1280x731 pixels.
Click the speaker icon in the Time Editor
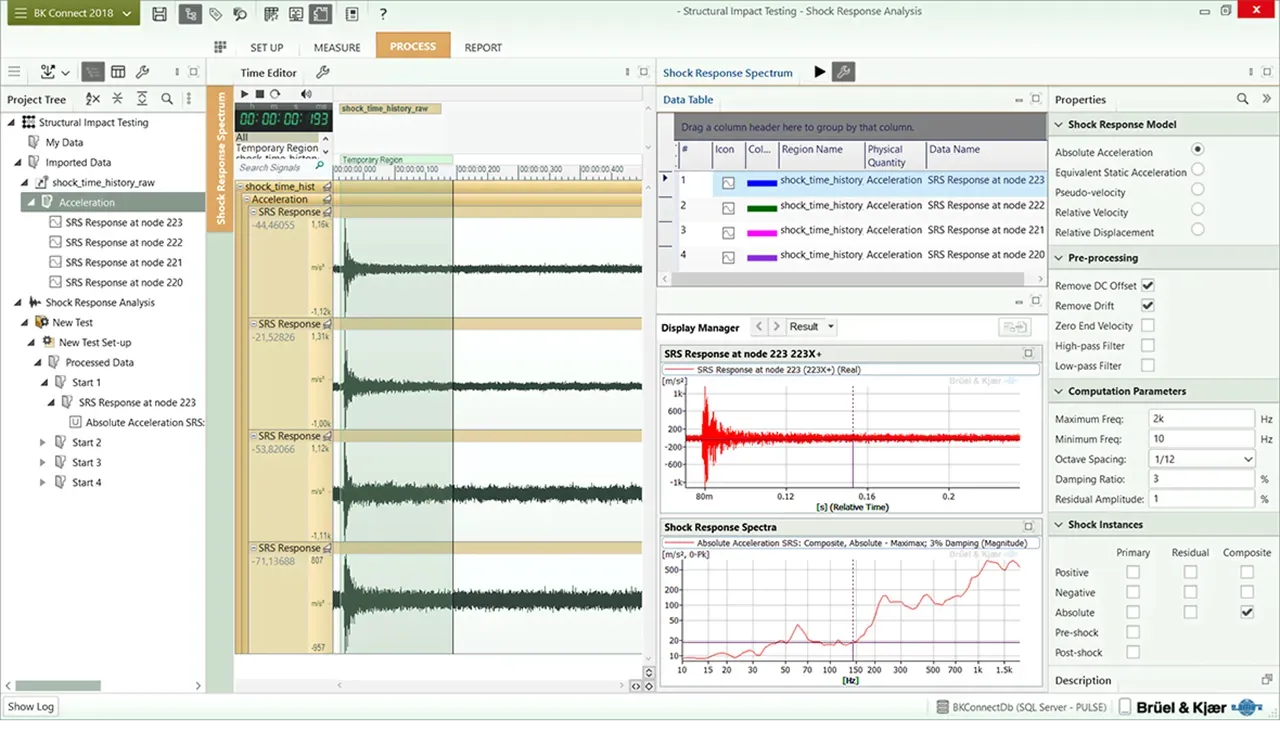306,94
